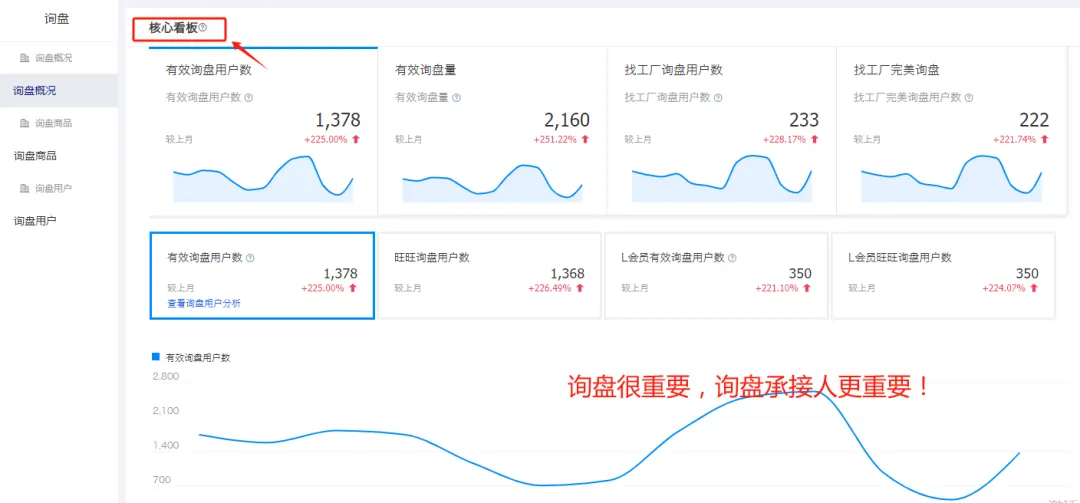
Task: Click help icon beside 有效询盘用户数 in top card
Action: [249, 98]
